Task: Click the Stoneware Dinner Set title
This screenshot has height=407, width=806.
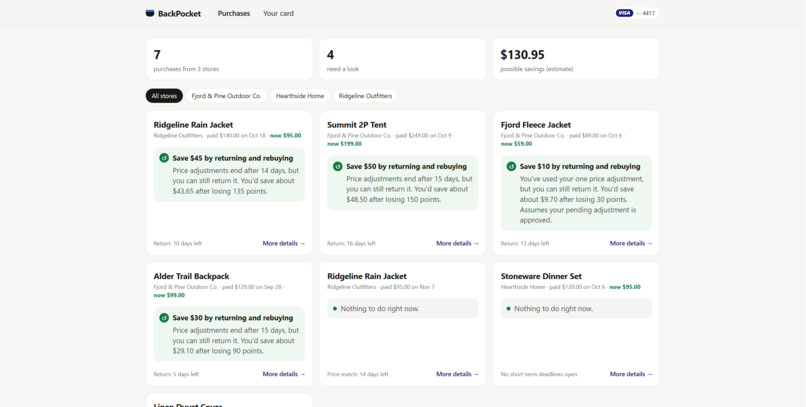Action: click(541, 276)
